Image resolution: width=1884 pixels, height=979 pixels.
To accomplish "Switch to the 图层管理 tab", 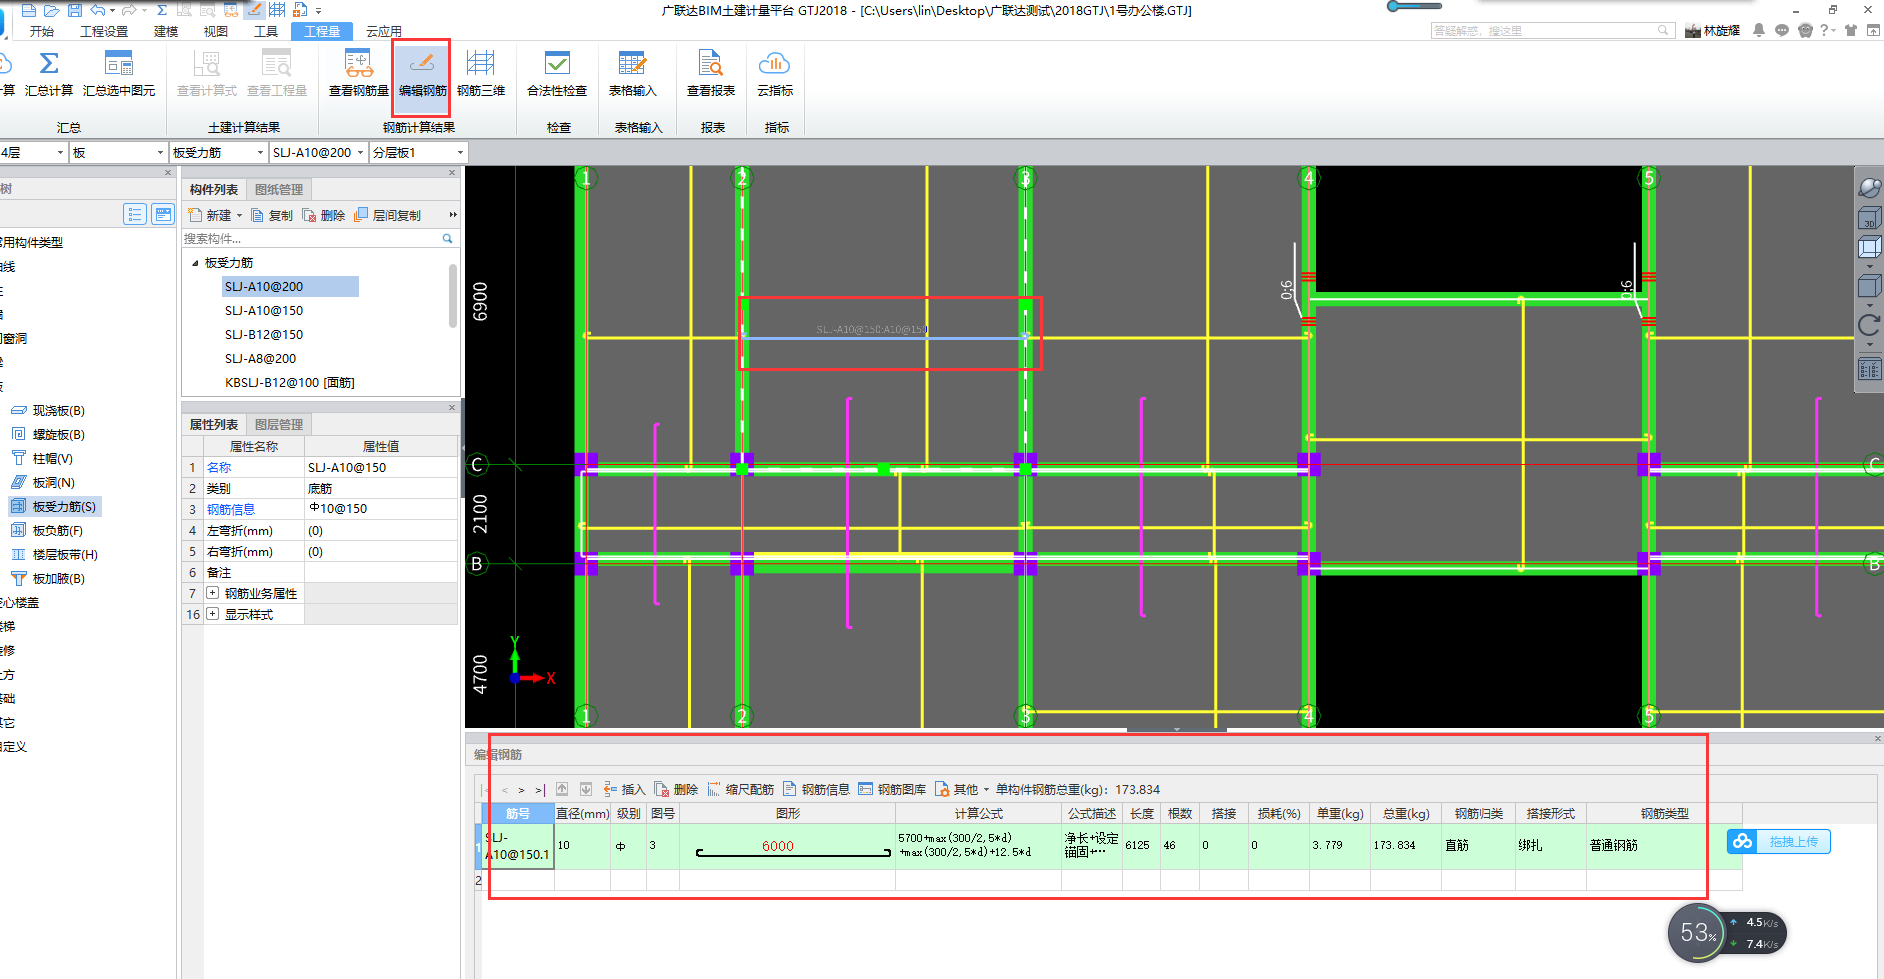I will coord(279,424).
